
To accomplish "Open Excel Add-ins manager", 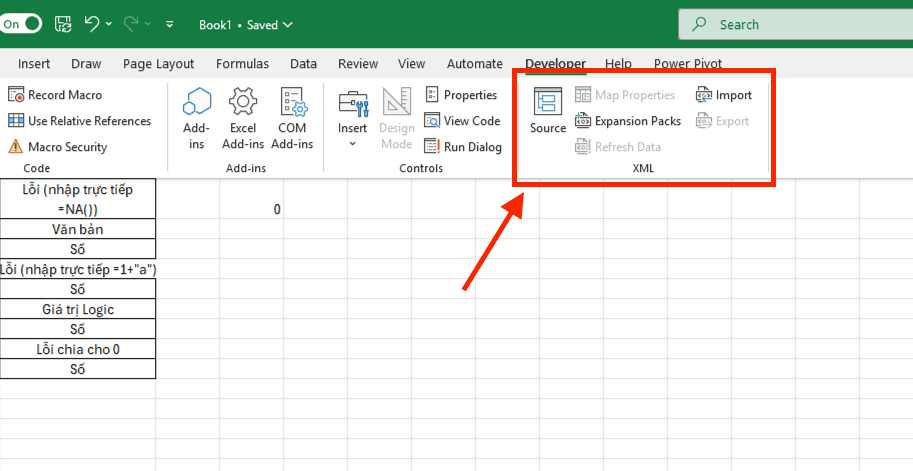I will point(243,118).
